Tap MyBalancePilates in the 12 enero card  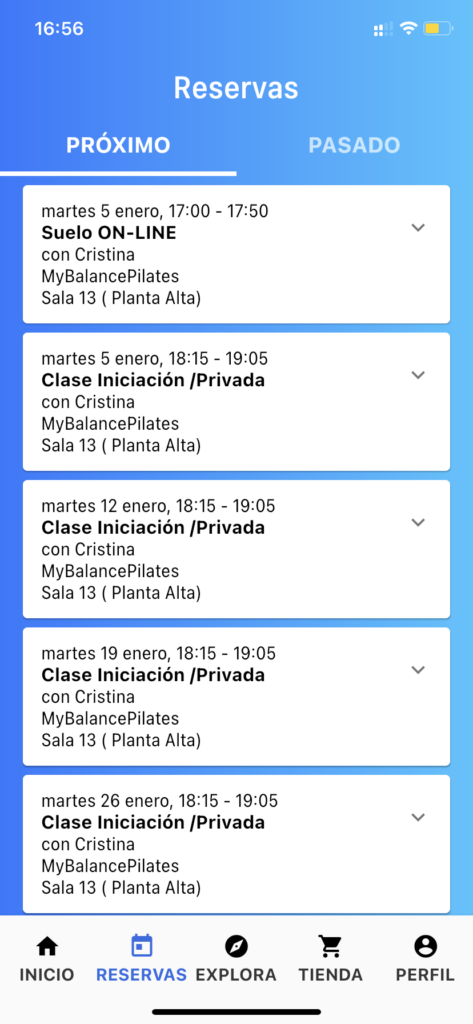coord(110,571)
